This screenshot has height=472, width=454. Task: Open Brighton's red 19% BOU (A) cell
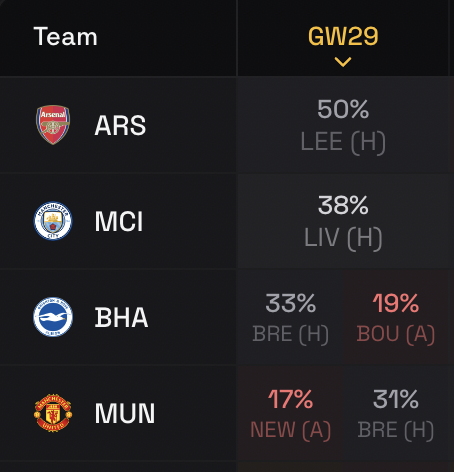pyautogui.click(x=396, y=317)
